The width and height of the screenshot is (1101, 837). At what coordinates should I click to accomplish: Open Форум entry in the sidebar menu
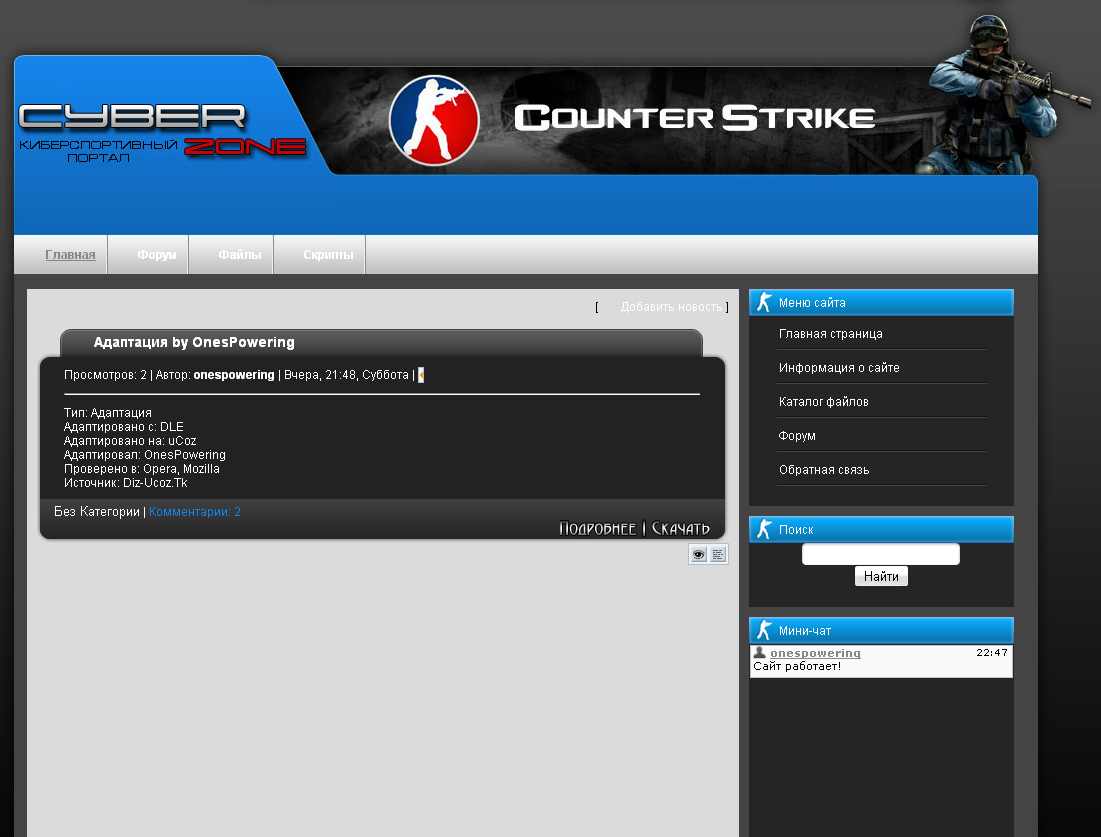click(x=797, y=436)
